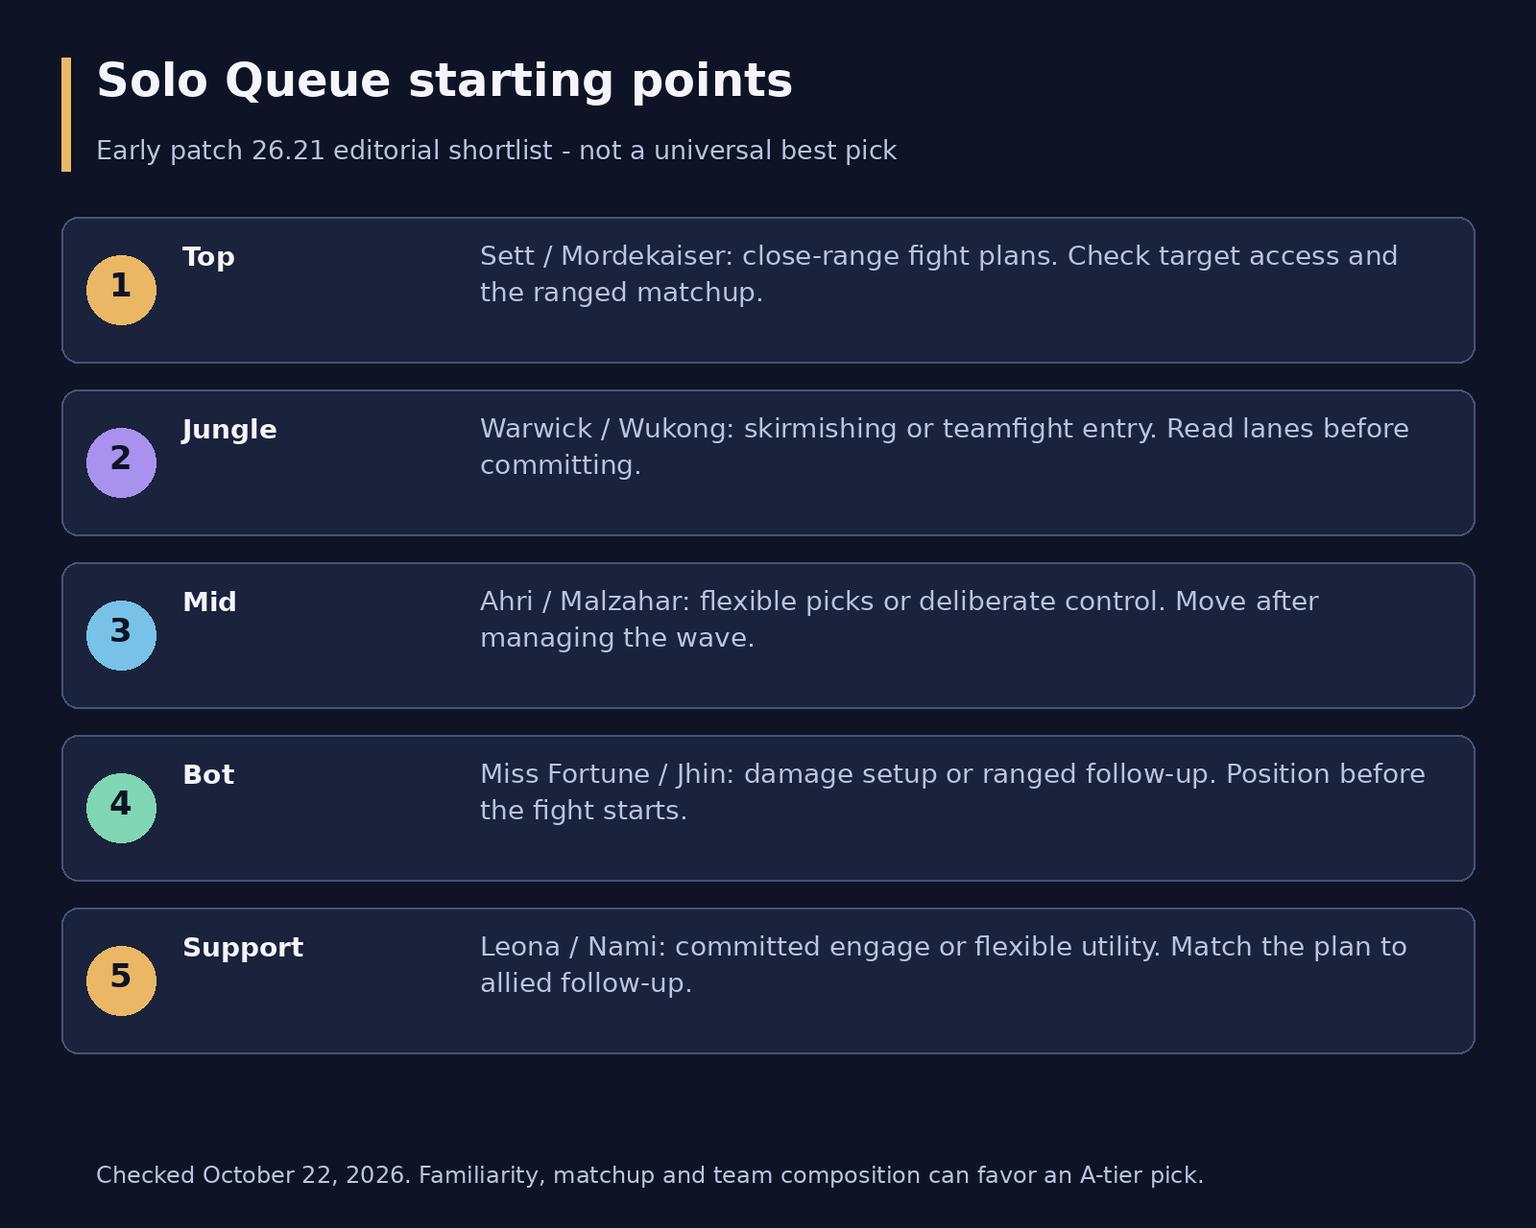Select the Top role label
This screenshot has width=1536, height=1228.
click(208, 257)
